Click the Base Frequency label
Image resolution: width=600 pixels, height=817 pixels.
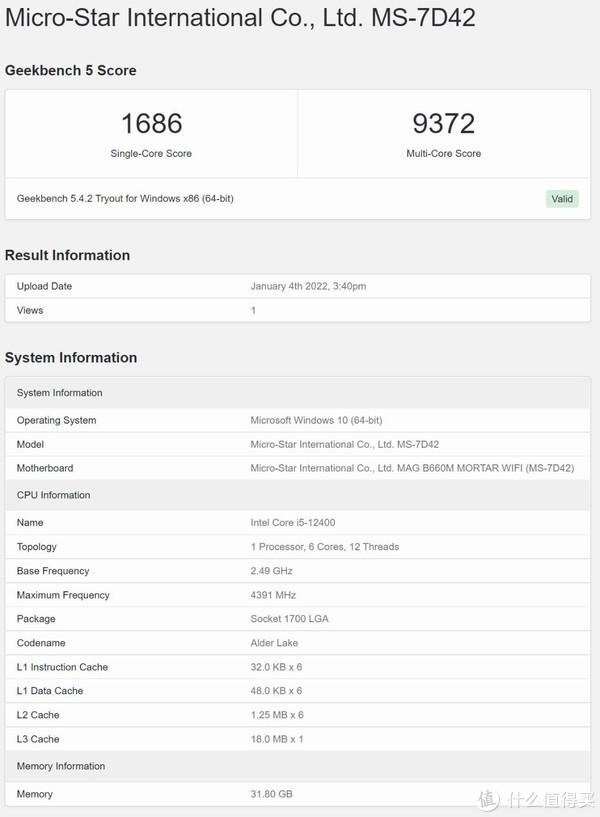(53, 571)
